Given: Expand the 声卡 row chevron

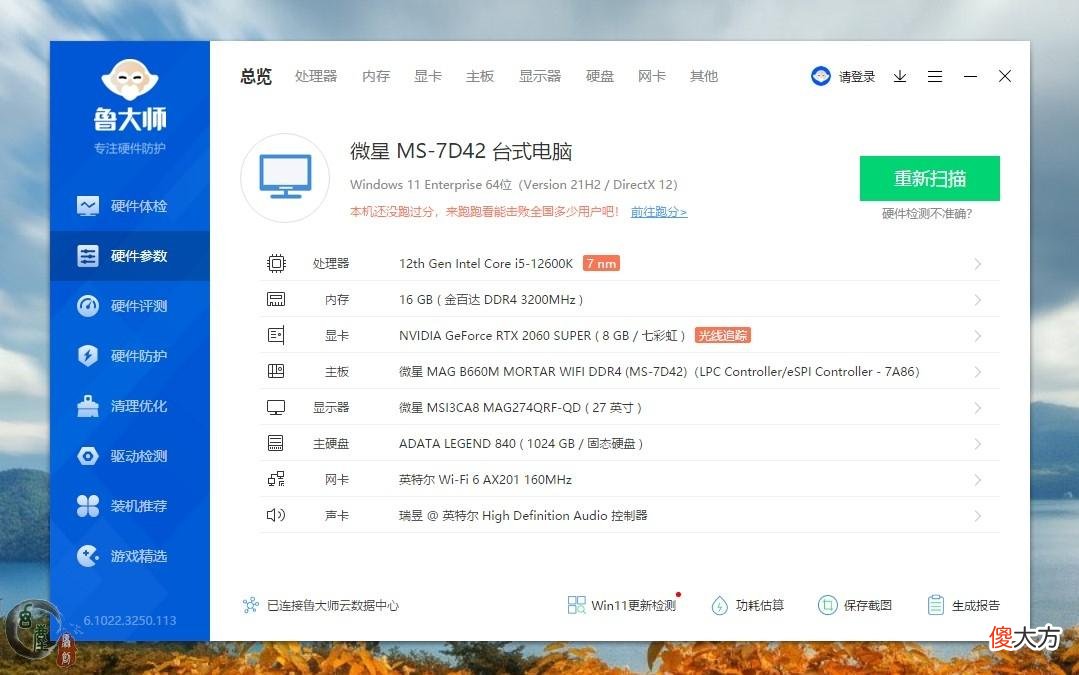Looking at the screenshot, I should (978, 516).
